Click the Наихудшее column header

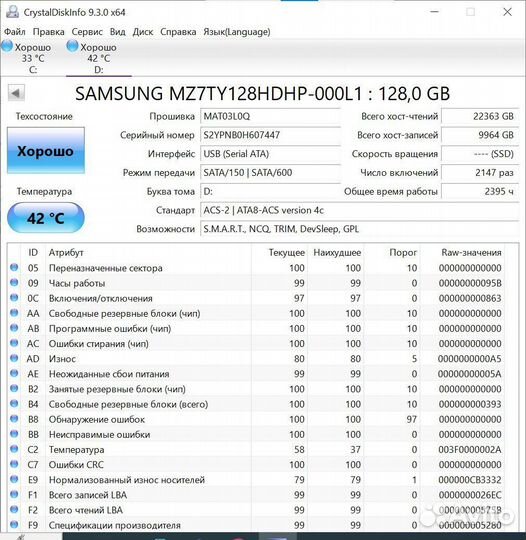click(337, 252)
